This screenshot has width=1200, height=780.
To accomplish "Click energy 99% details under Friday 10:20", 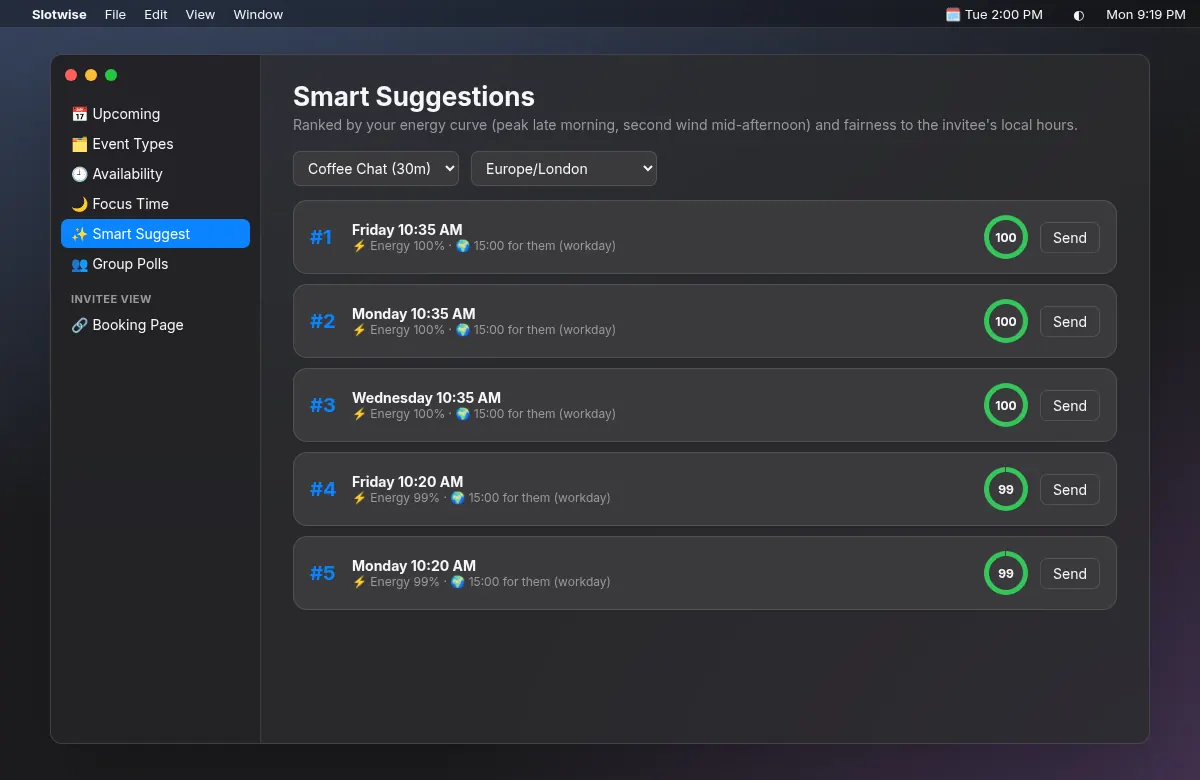I will [x=481, y=498].
